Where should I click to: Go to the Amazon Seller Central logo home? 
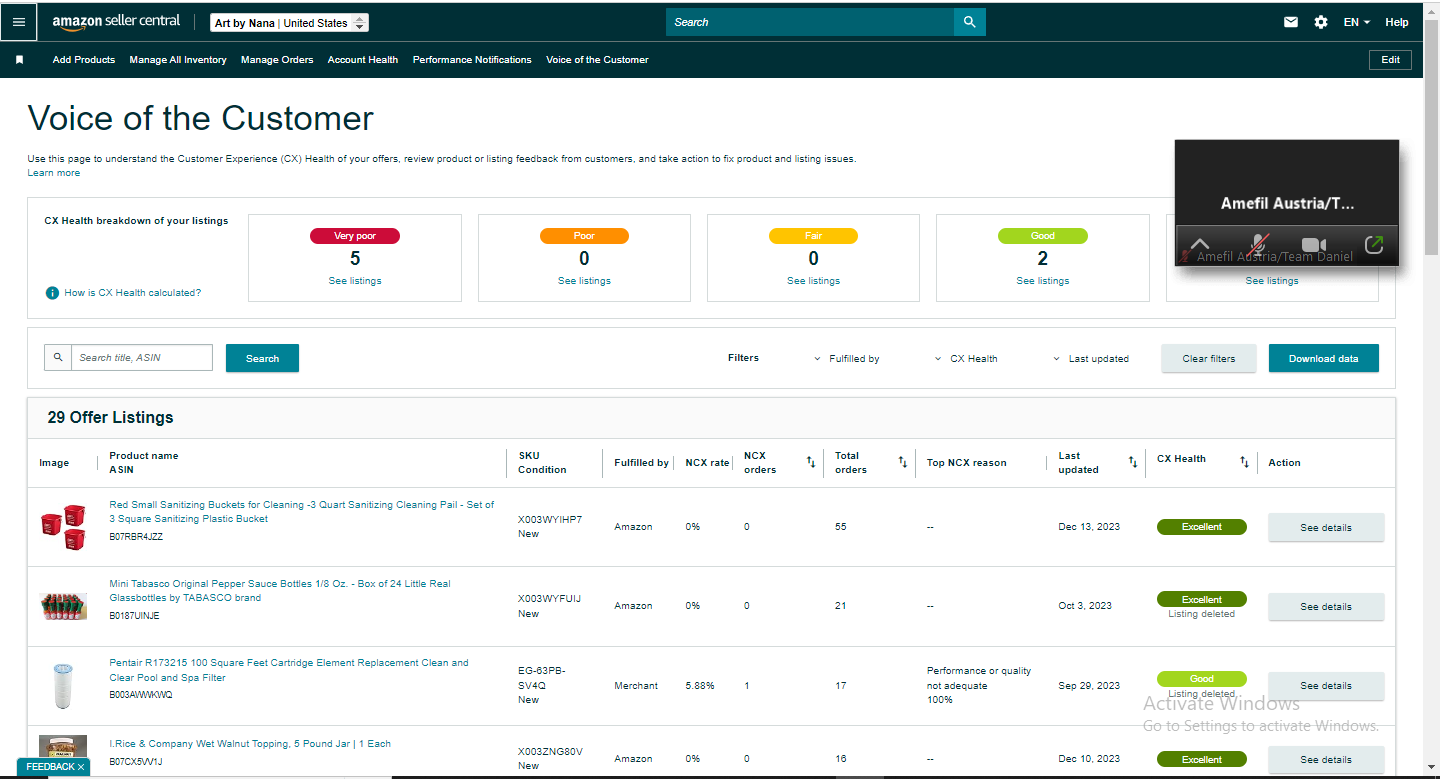(116, 22)
